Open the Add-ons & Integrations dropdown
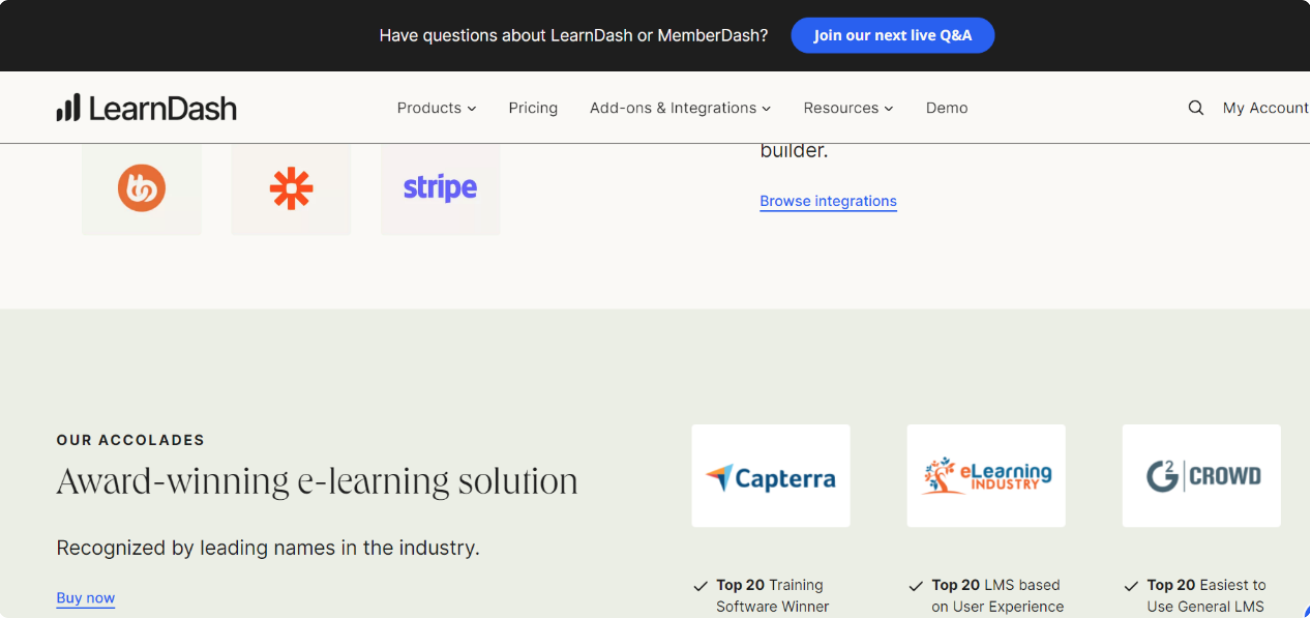The width and height of the screenshot is (1310, 620). [679, 107]
